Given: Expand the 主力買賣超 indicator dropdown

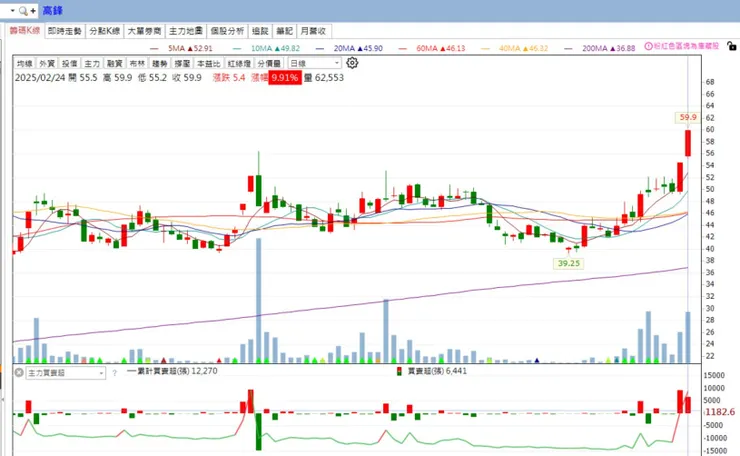Looking at the screenshot, I should coord(101,373).
